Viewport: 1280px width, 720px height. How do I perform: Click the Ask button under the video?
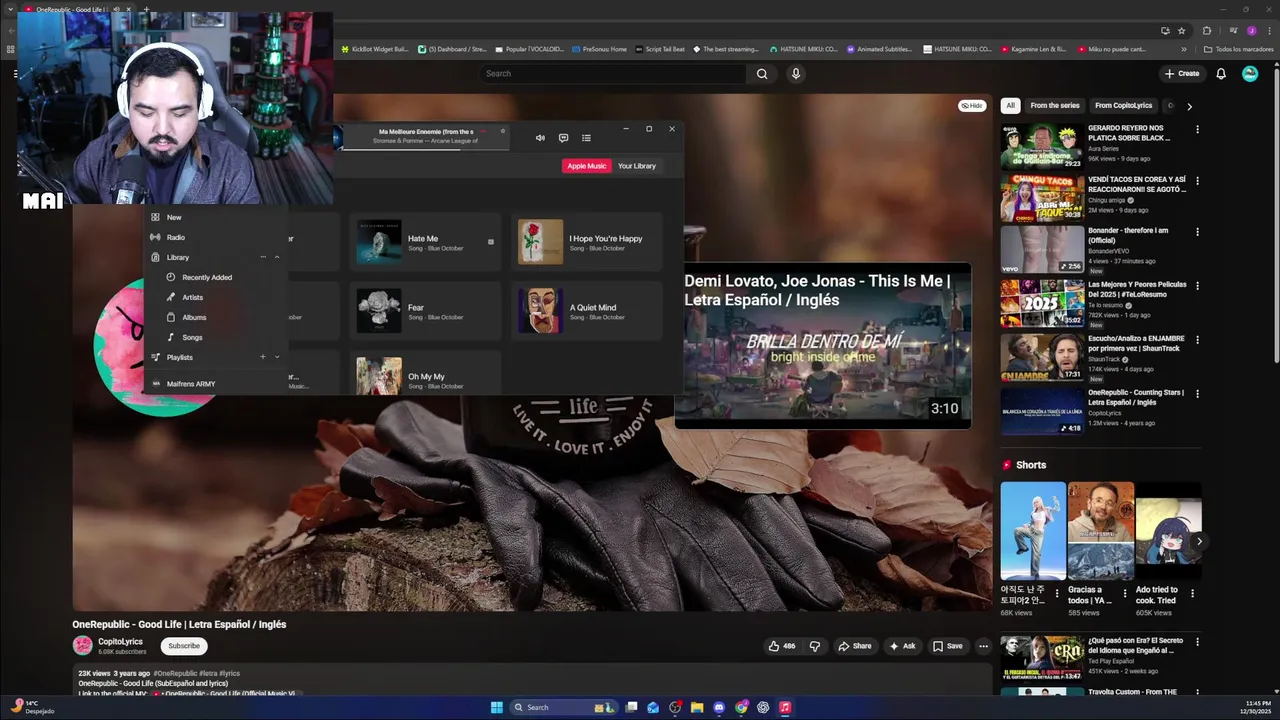point(902,646)
